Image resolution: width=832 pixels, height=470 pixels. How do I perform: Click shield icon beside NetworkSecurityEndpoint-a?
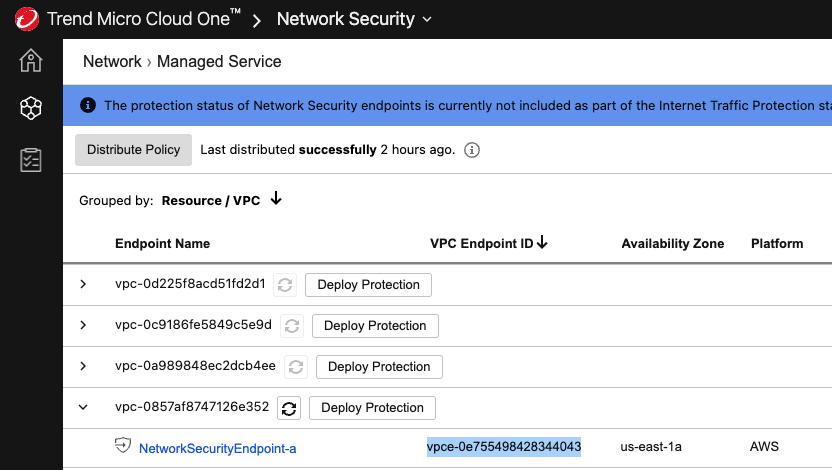pyautogui.click(x=123, y=445)
